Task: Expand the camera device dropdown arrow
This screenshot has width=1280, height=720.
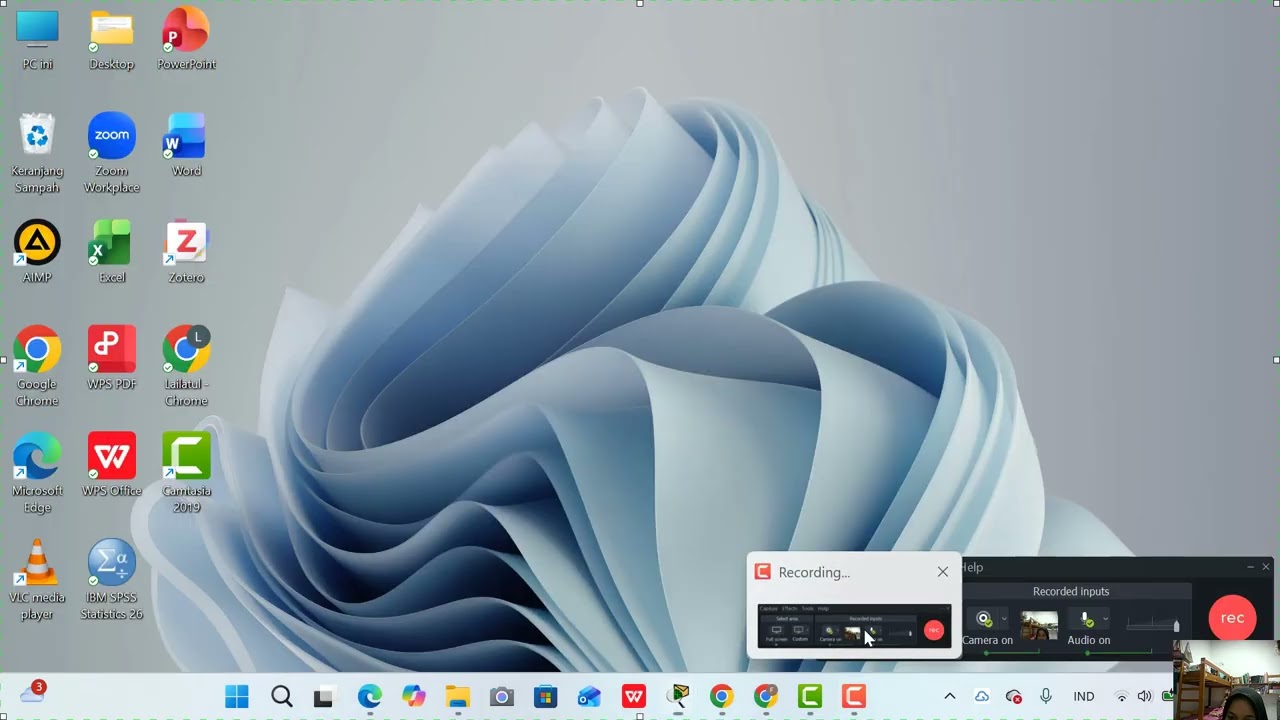Action: (1004, 620)
